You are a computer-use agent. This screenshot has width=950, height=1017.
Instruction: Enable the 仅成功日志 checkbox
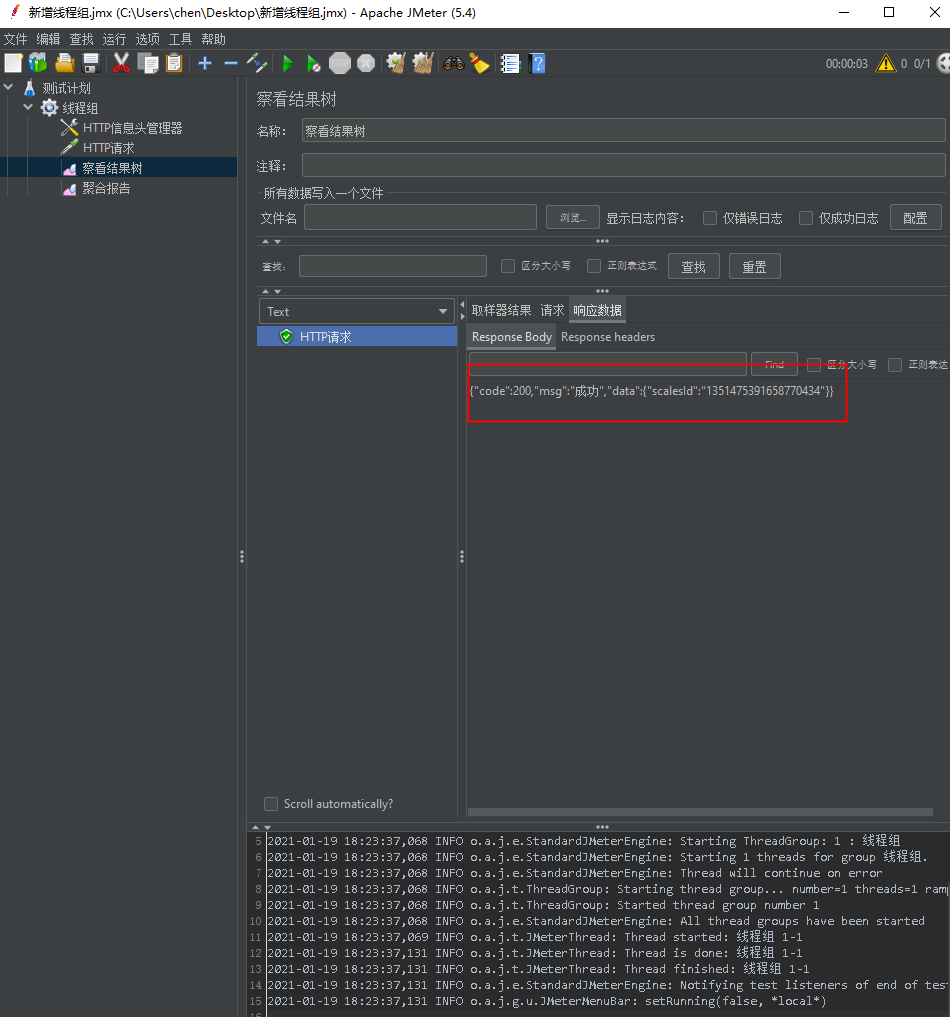coord(806,218)
